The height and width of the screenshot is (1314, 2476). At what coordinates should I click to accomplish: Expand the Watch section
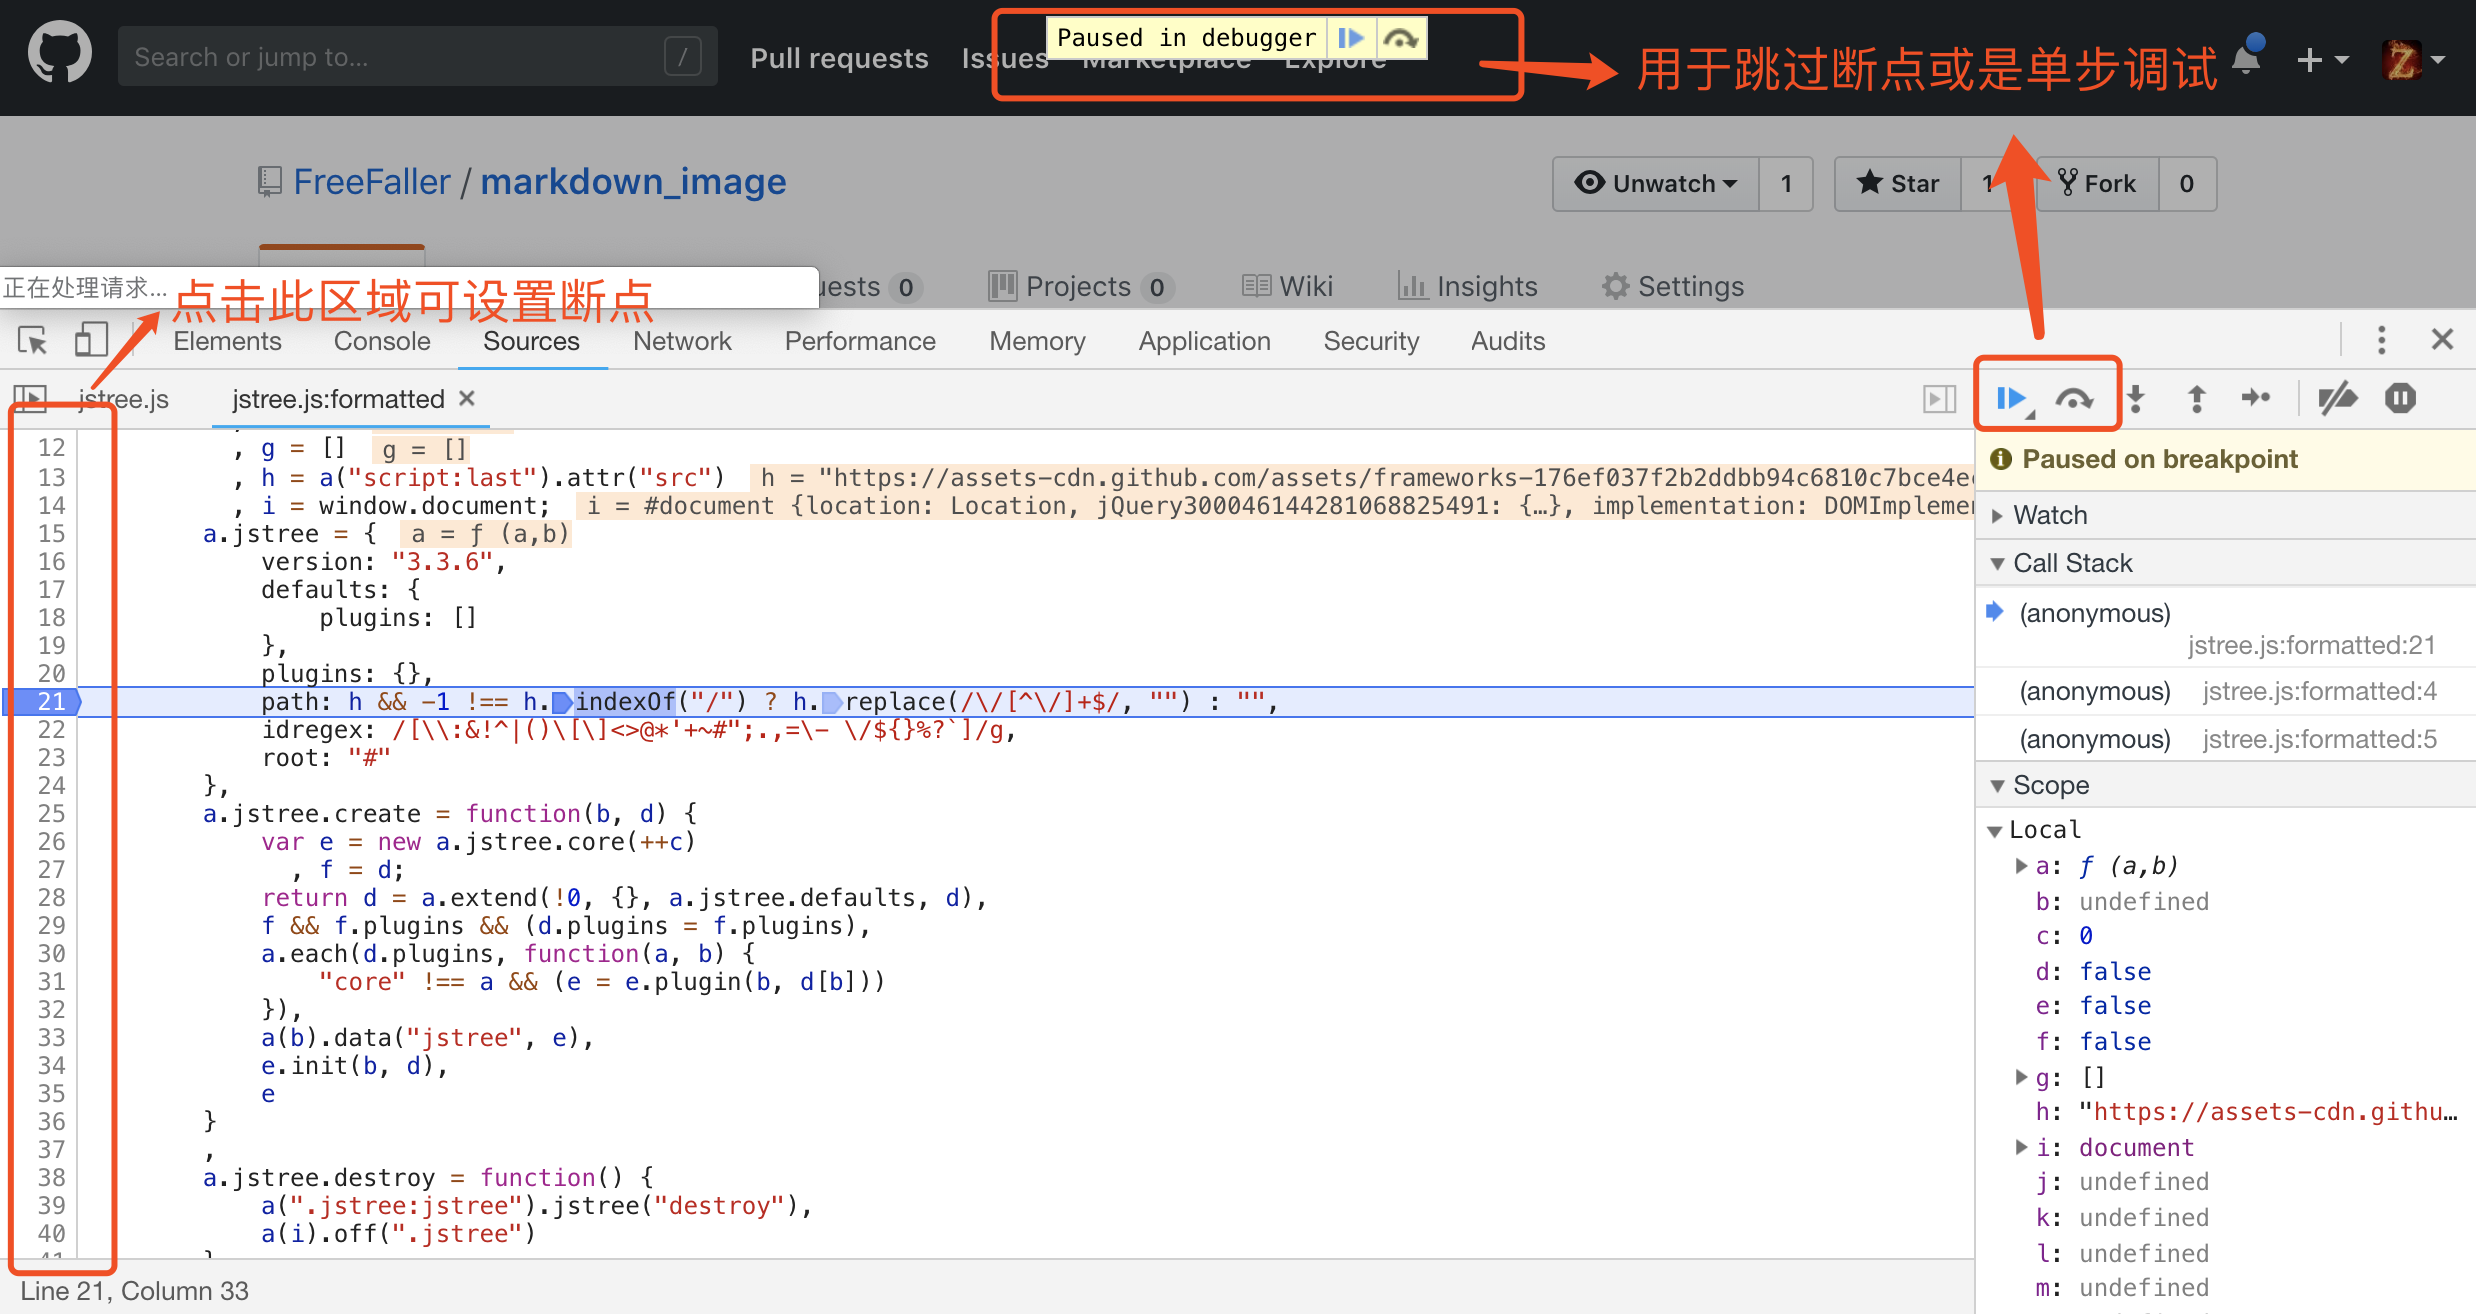2050,515
